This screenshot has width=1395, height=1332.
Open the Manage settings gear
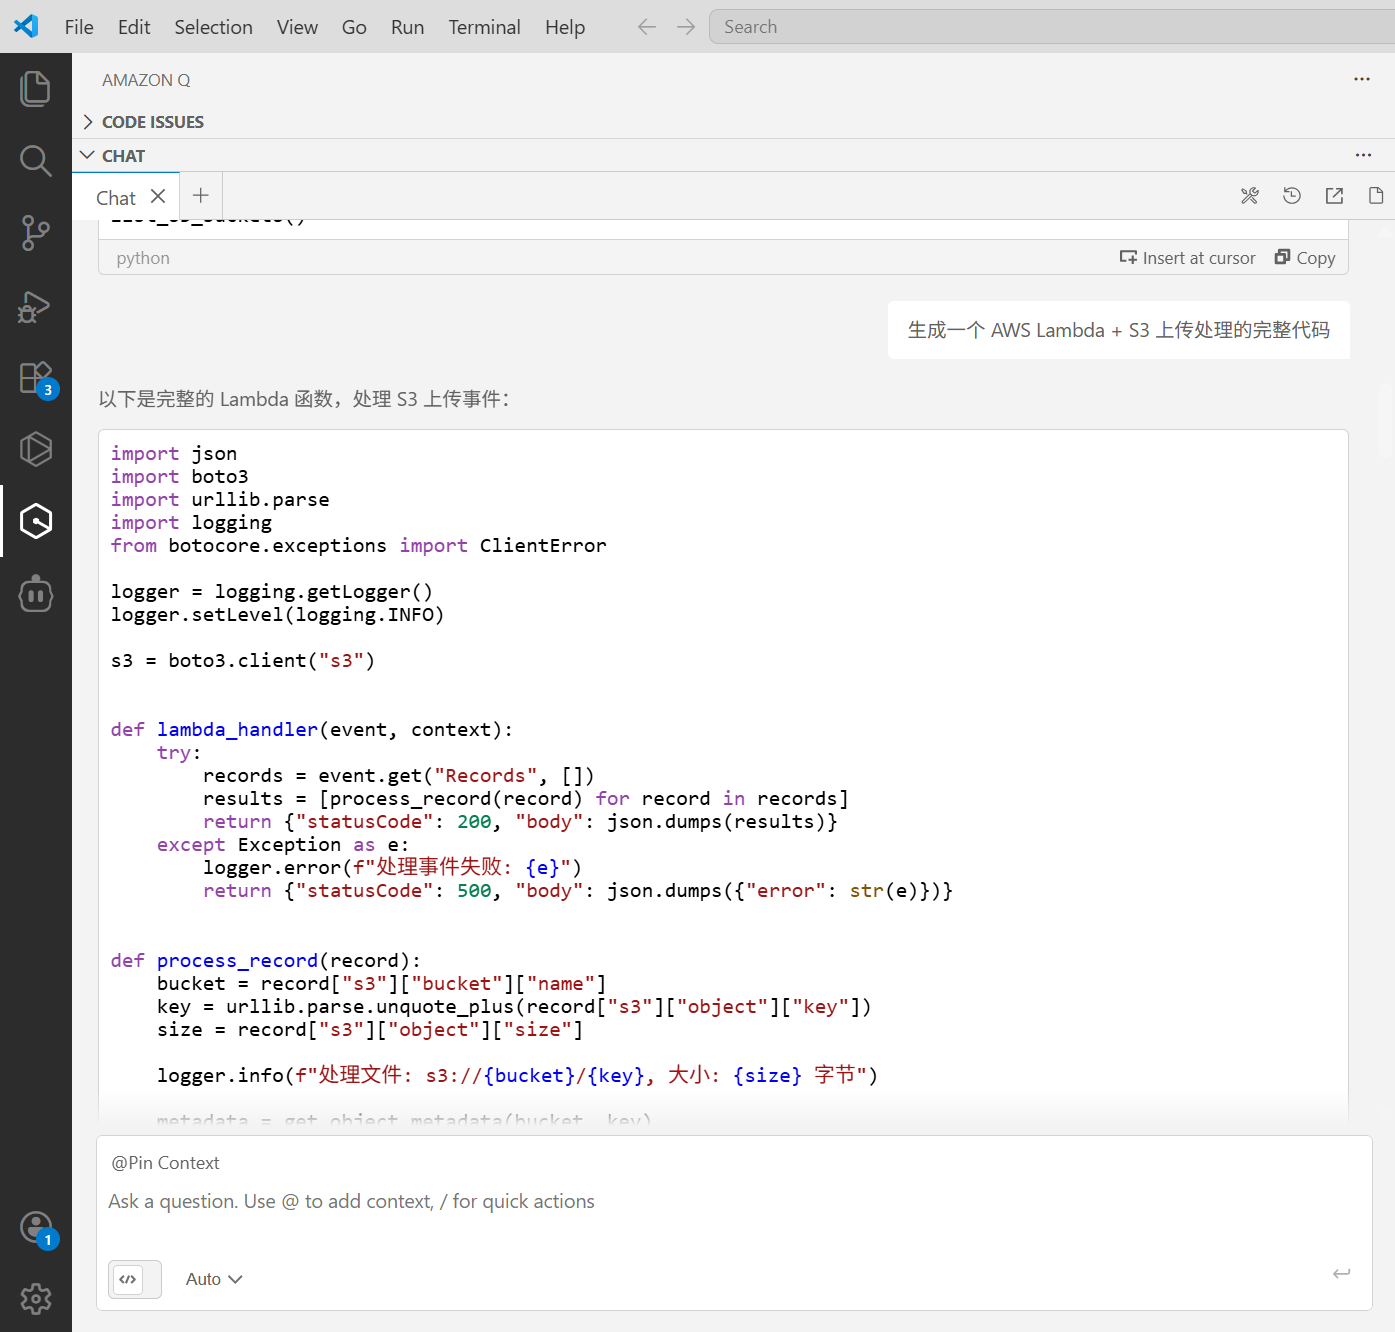(x=36, y=1298)
